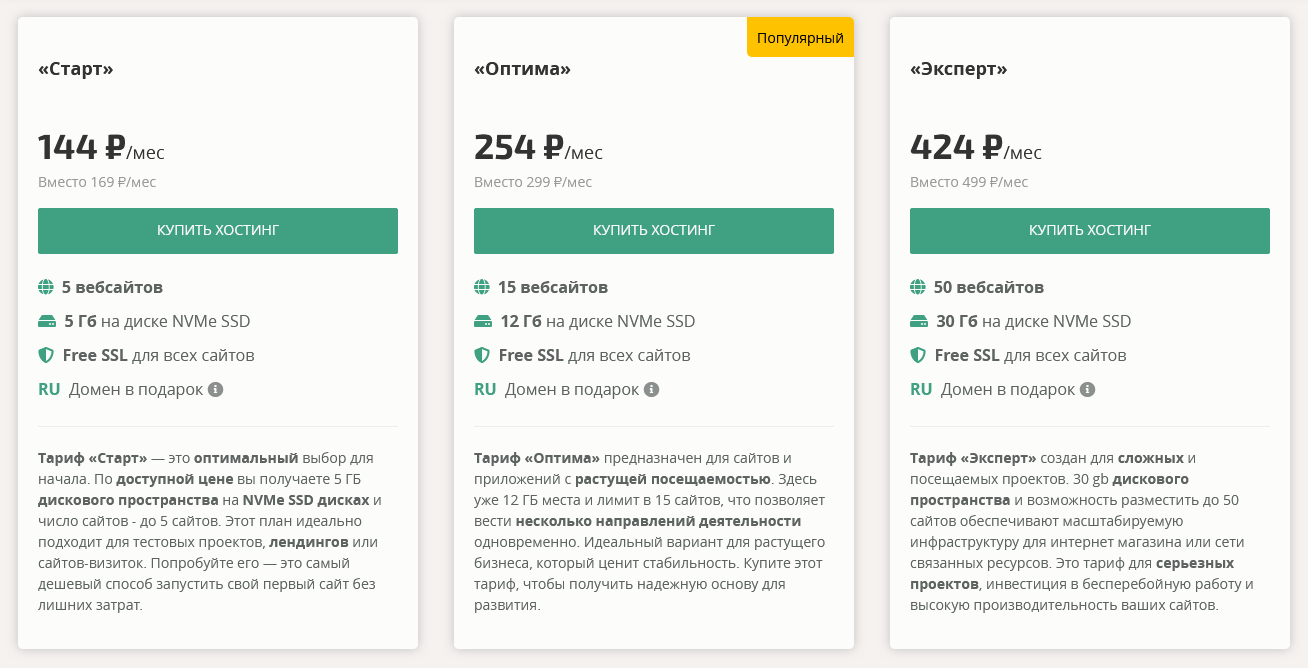Click 'Free SSL для всех сайтов' in «Оптима»

click(594, 356)
